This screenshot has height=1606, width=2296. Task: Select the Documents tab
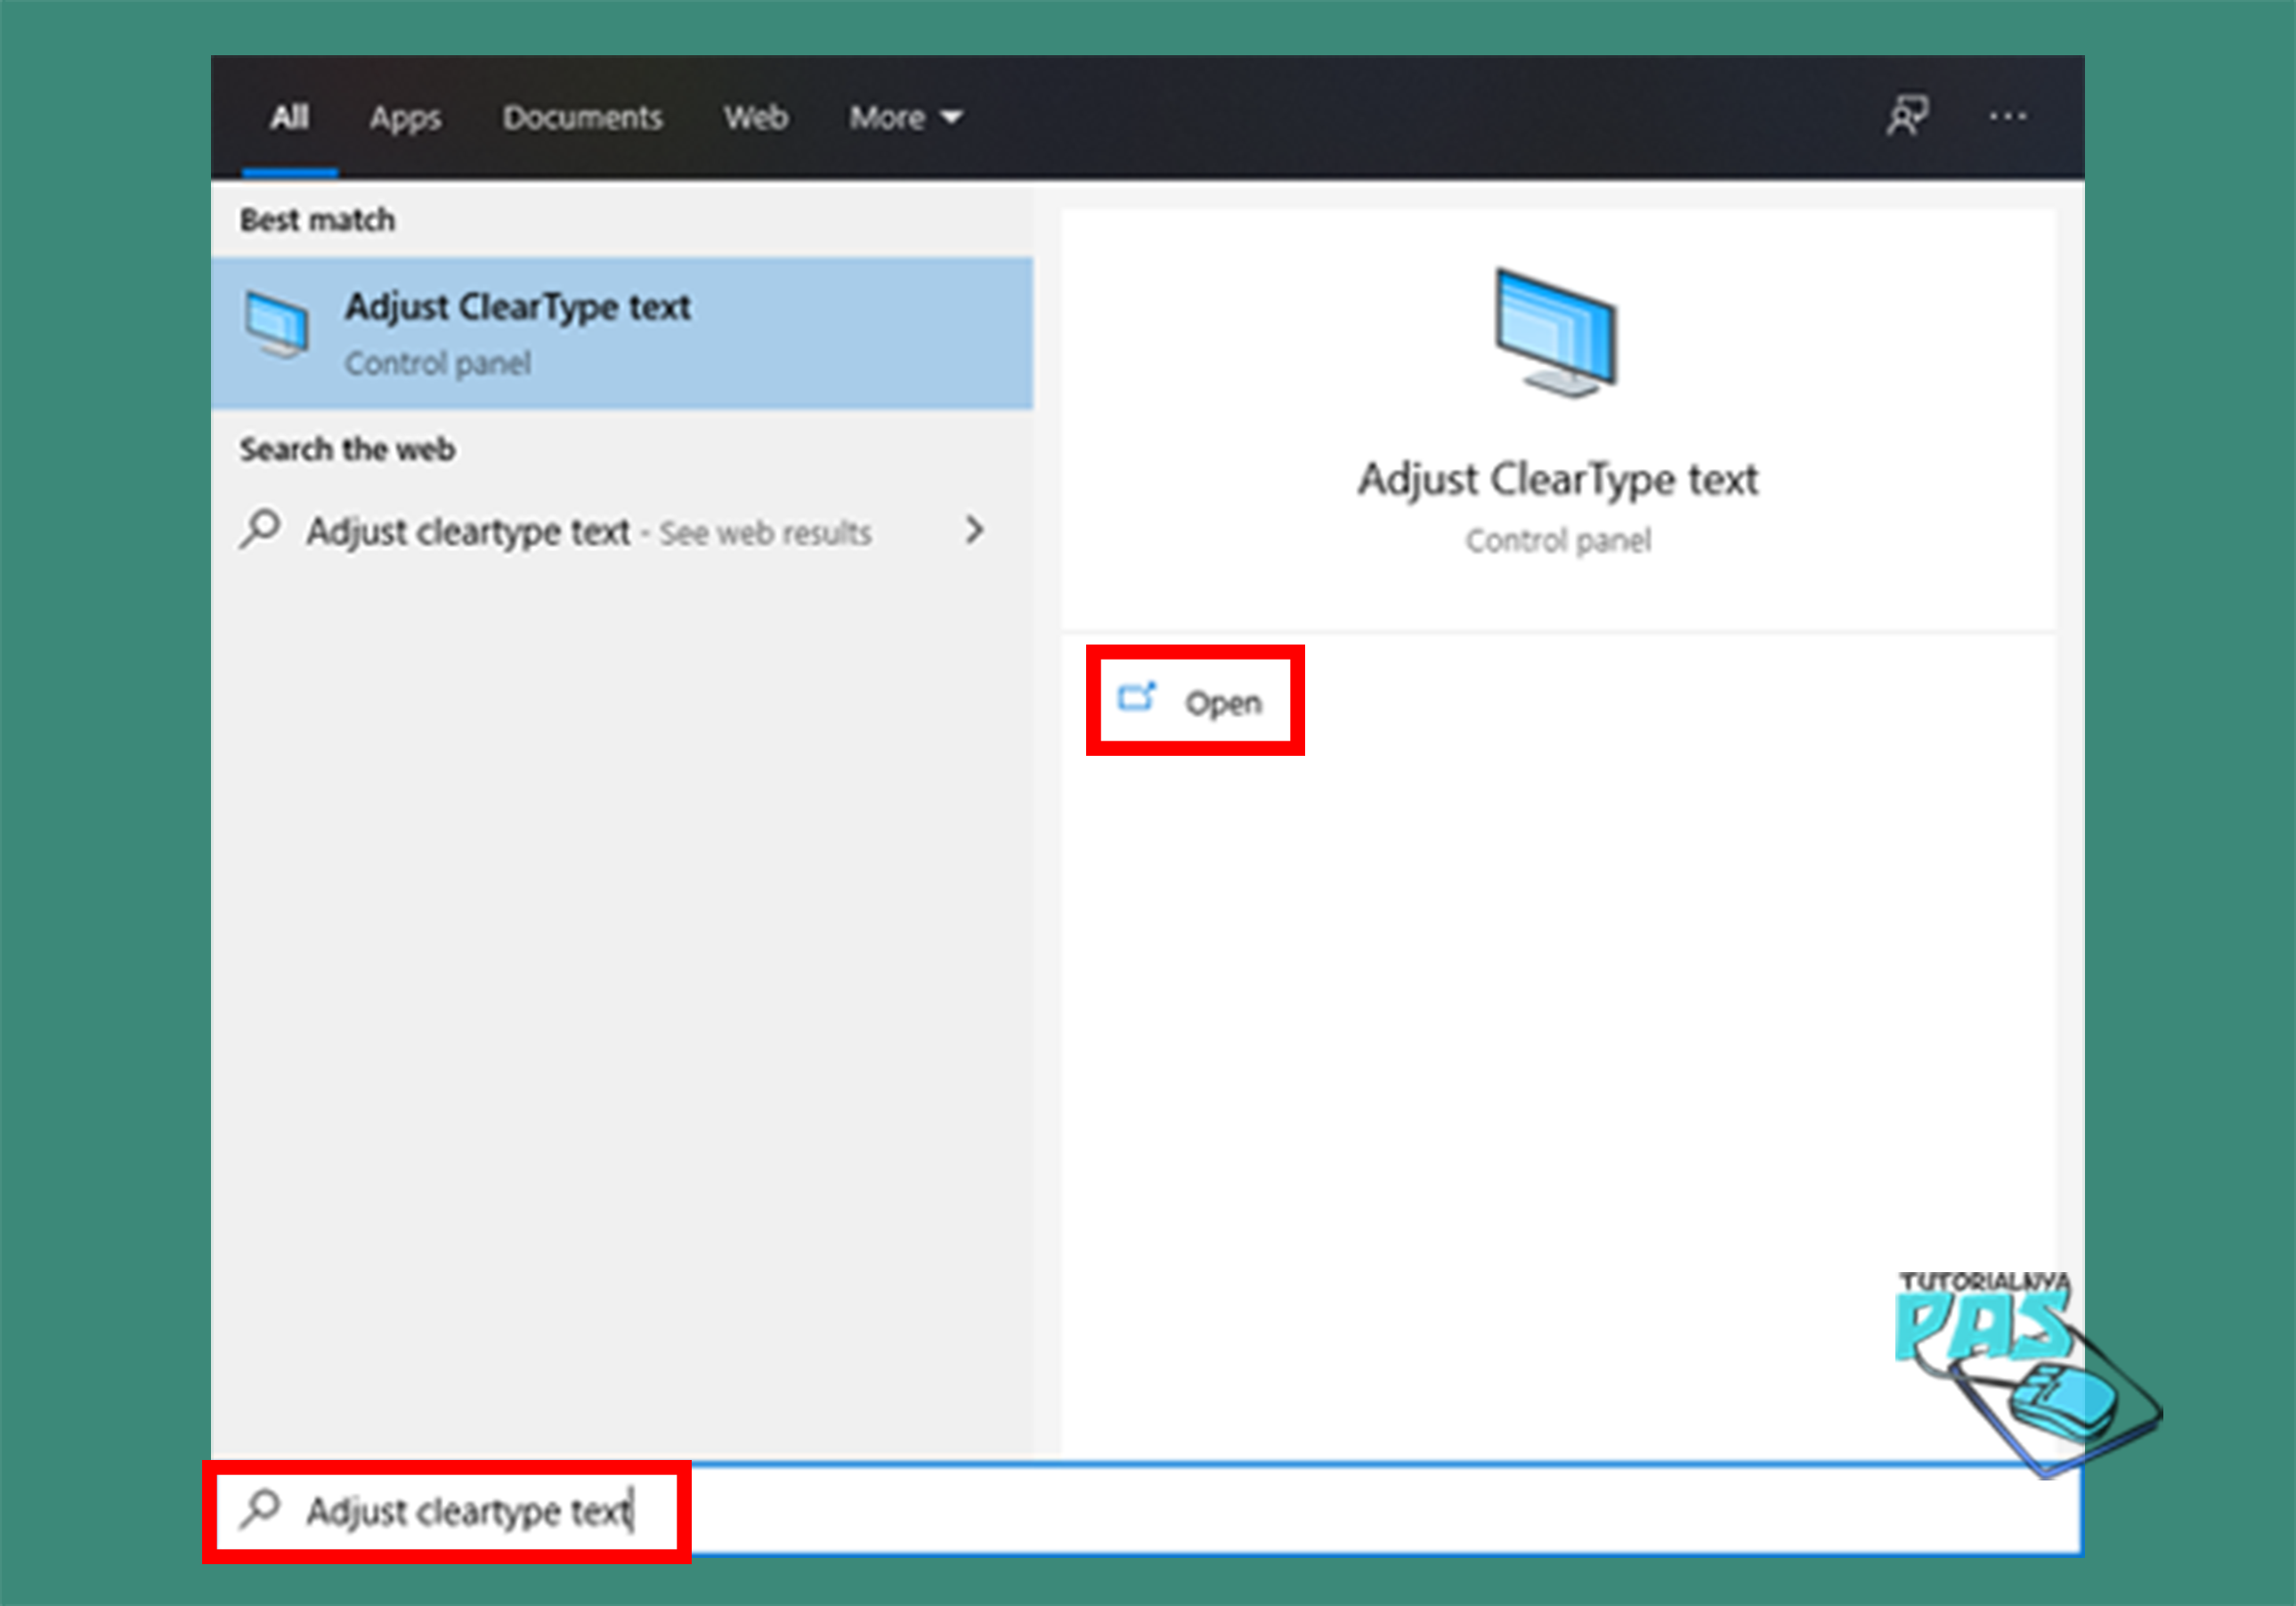pos(582,118)
